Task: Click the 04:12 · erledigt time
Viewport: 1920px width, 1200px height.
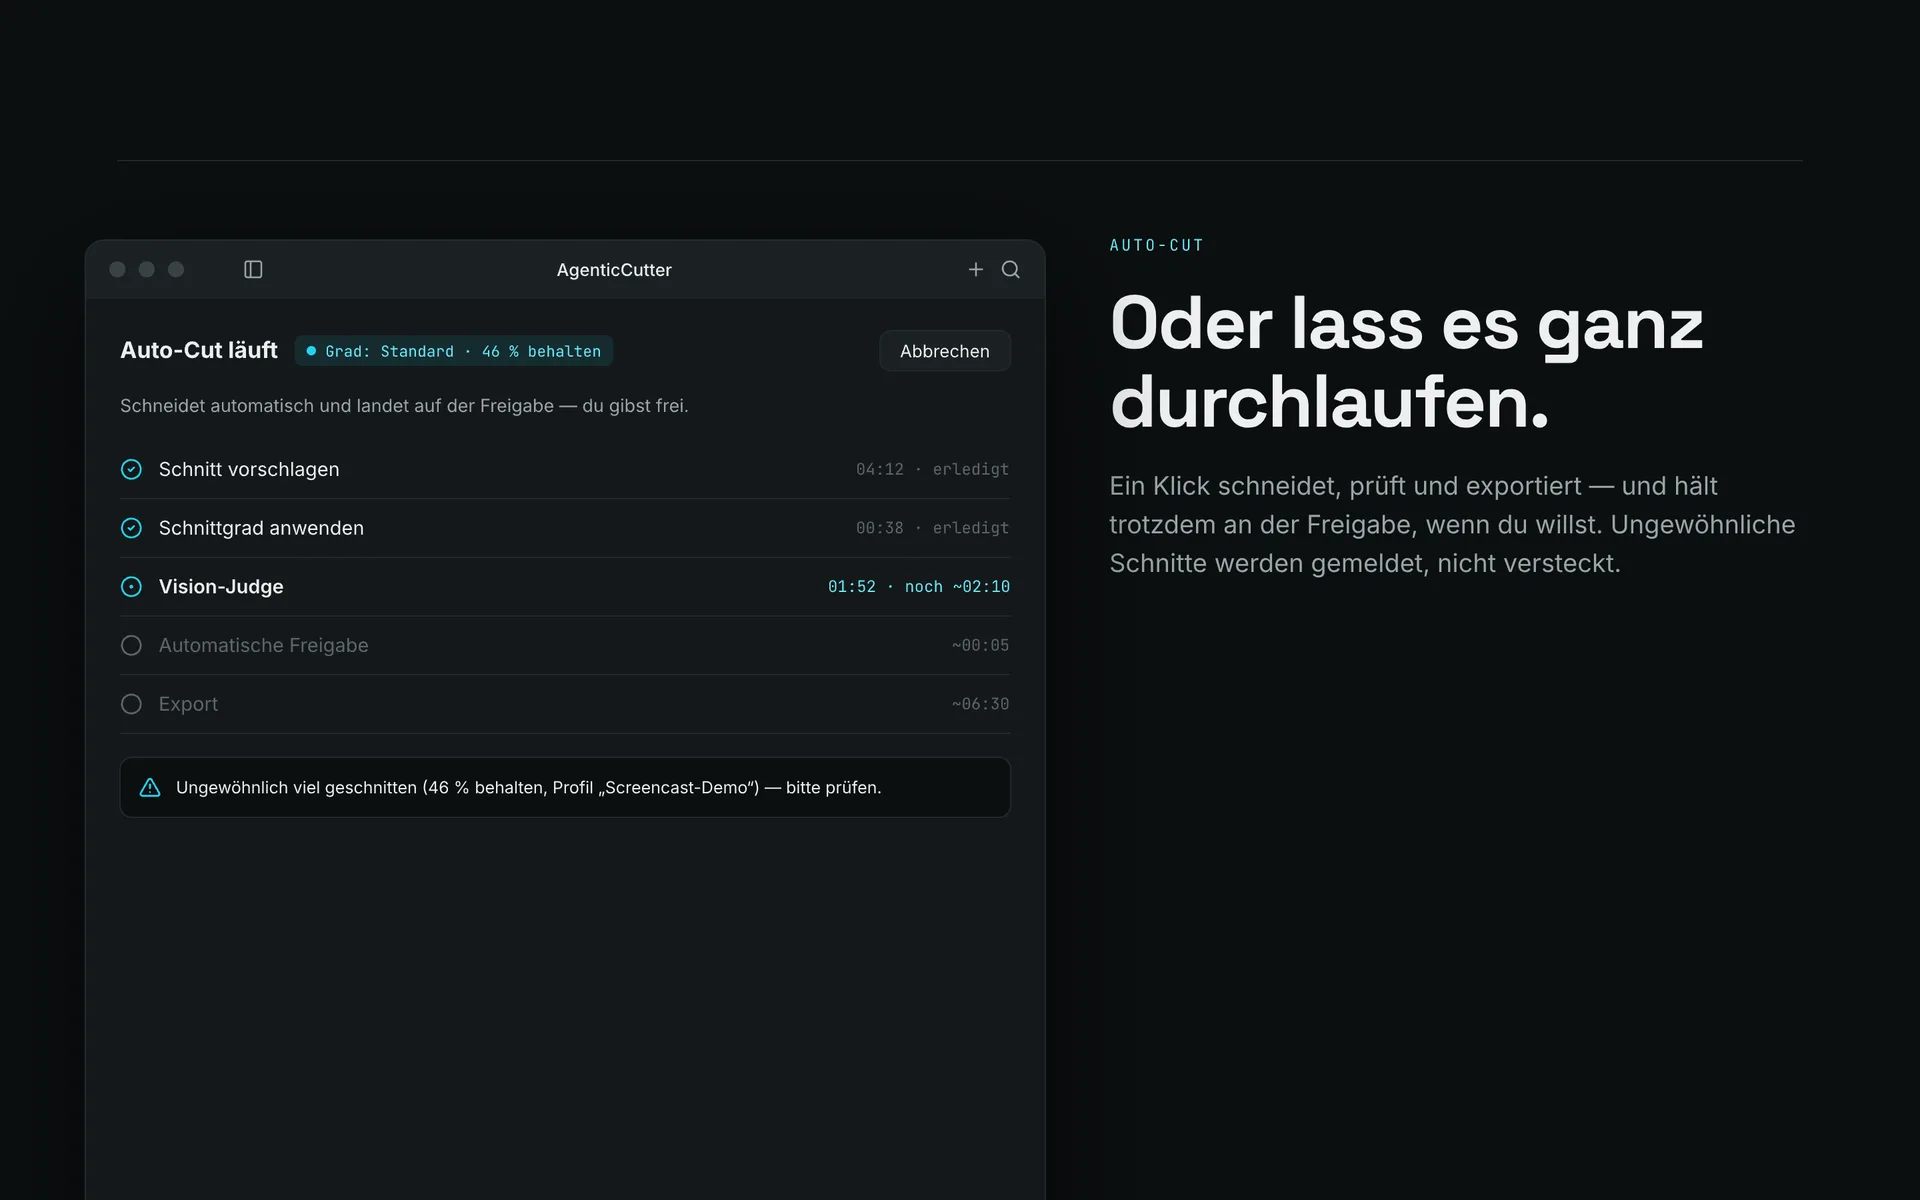Action: coord(932,469)
